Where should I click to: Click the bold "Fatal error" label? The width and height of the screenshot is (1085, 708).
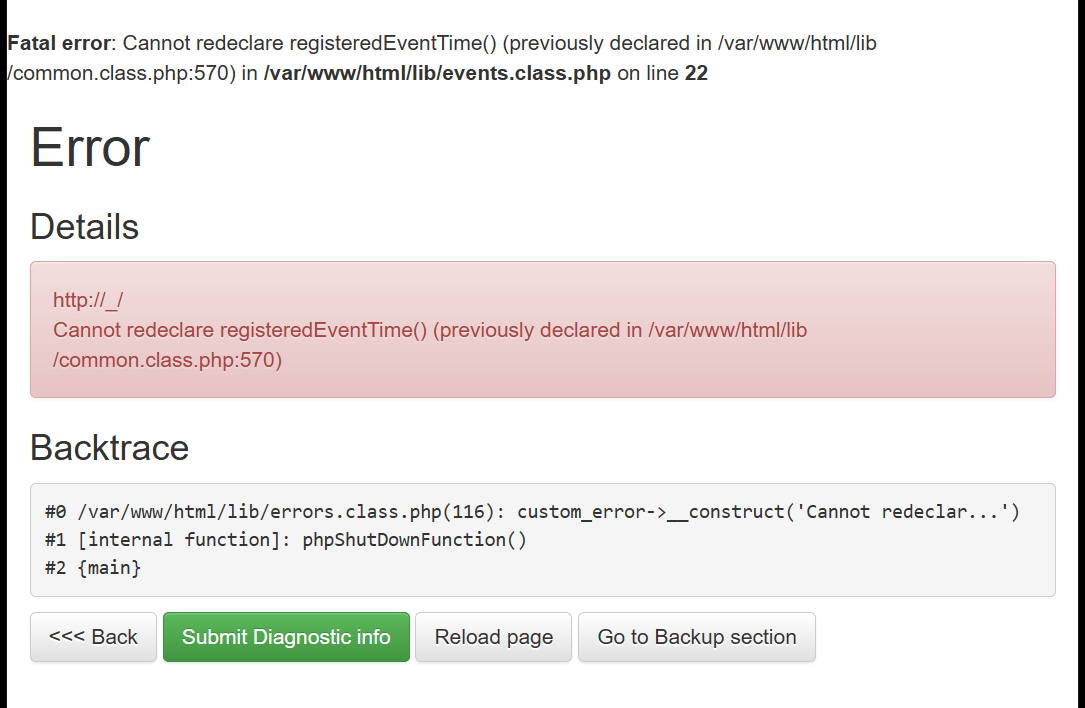pyautogui.click(x=58, y=44)
